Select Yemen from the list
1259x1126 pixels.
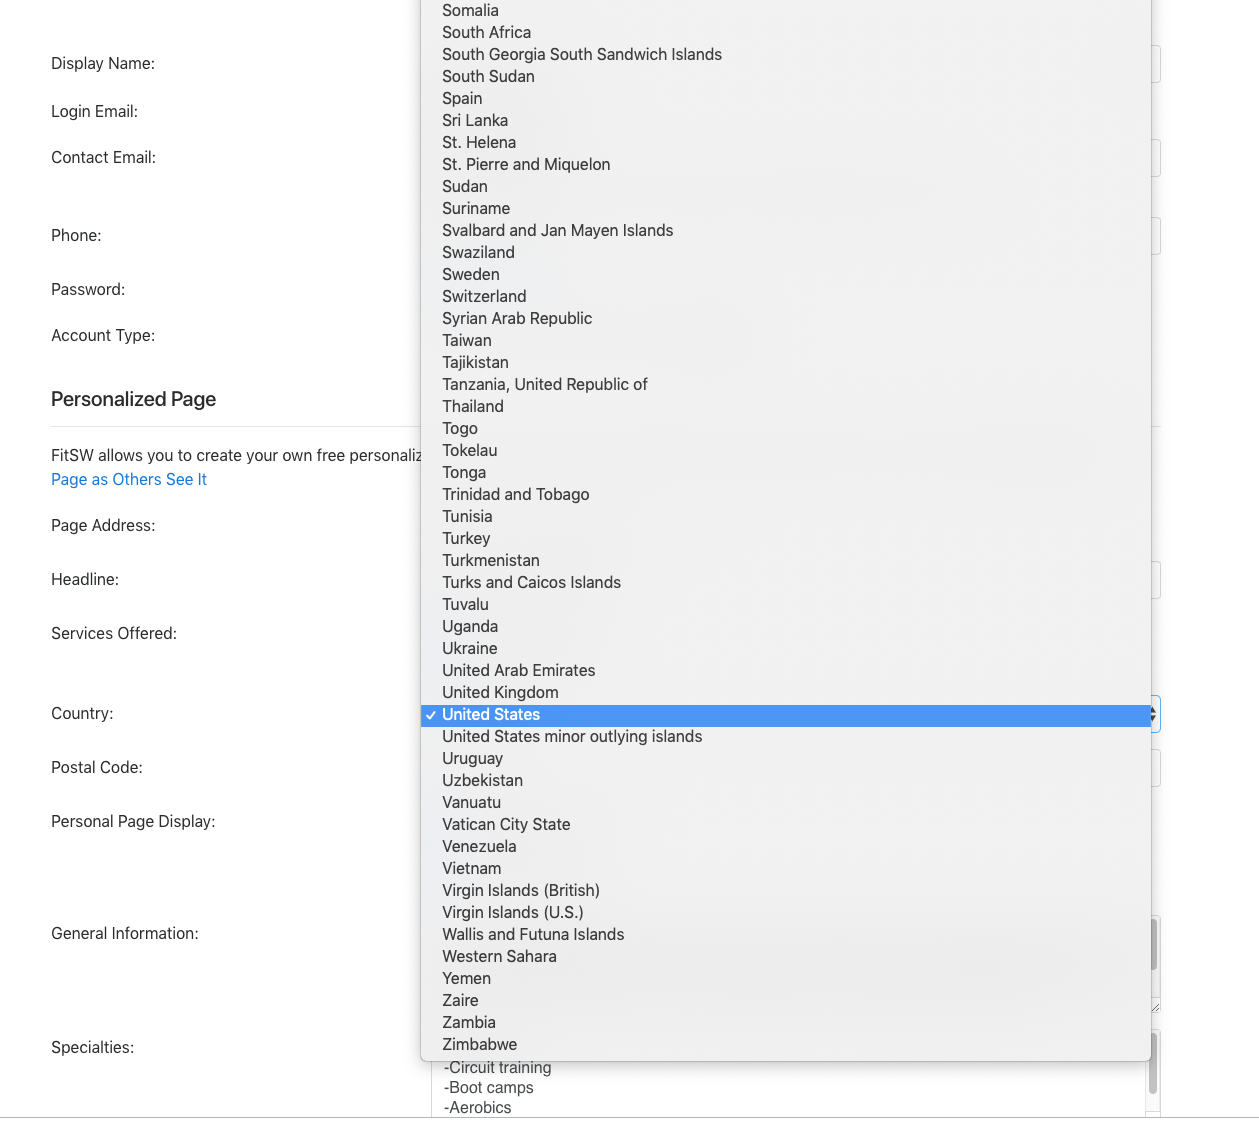786,979
